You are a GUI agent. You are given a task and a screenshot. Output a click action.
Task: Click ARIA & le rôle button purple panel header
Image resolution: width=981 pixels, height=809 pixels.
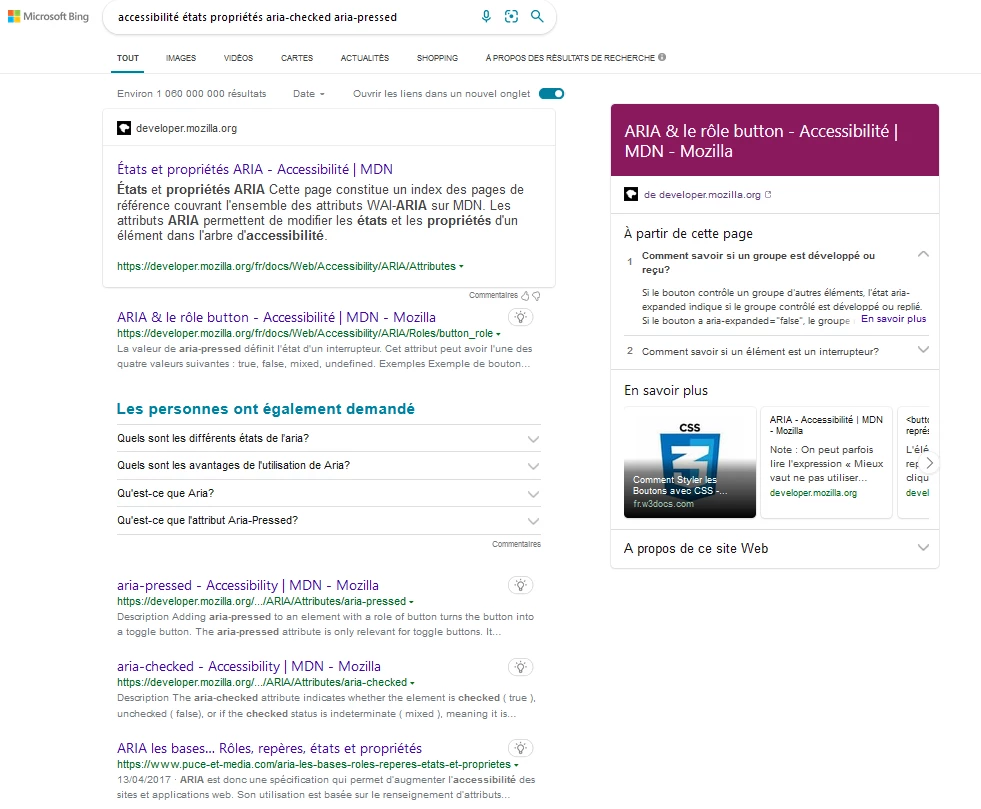tap(775, 140)
